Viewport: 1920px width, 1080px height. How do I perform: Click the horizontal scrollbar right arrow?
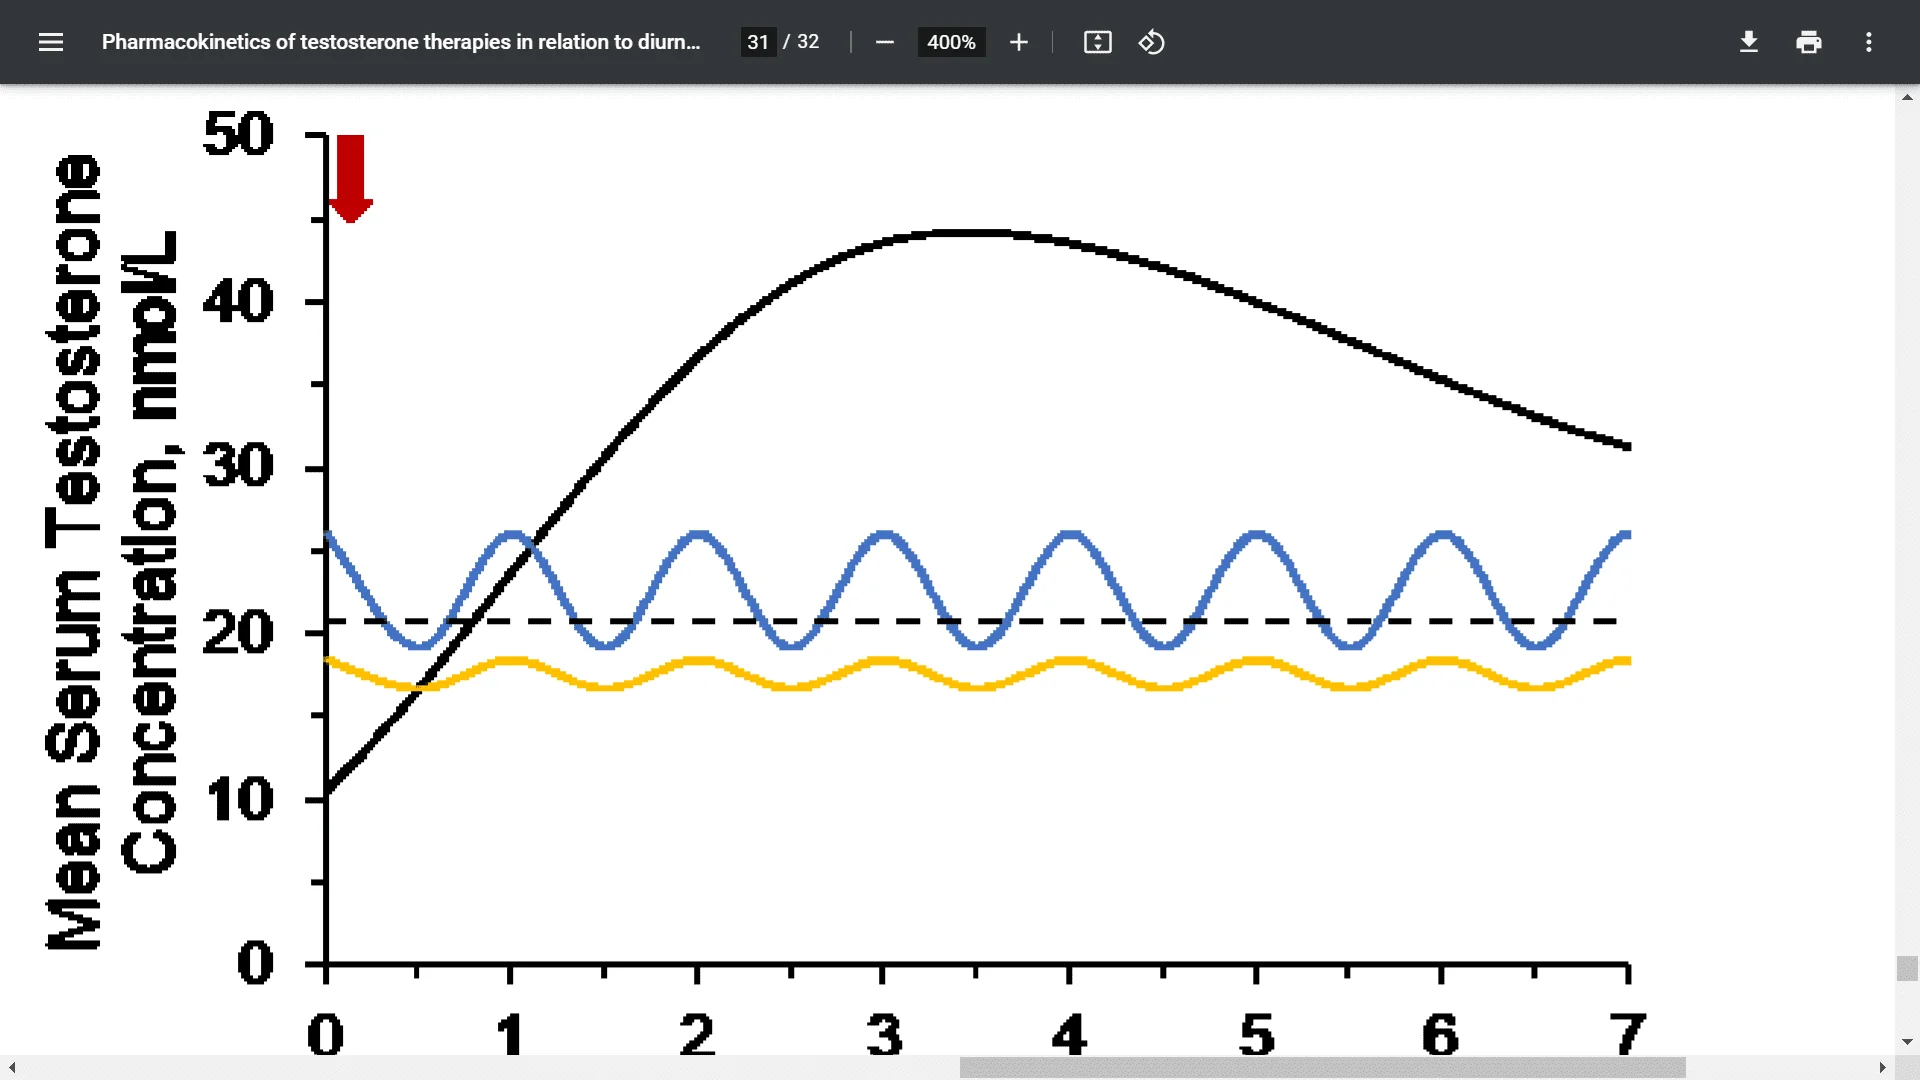1882,1068
